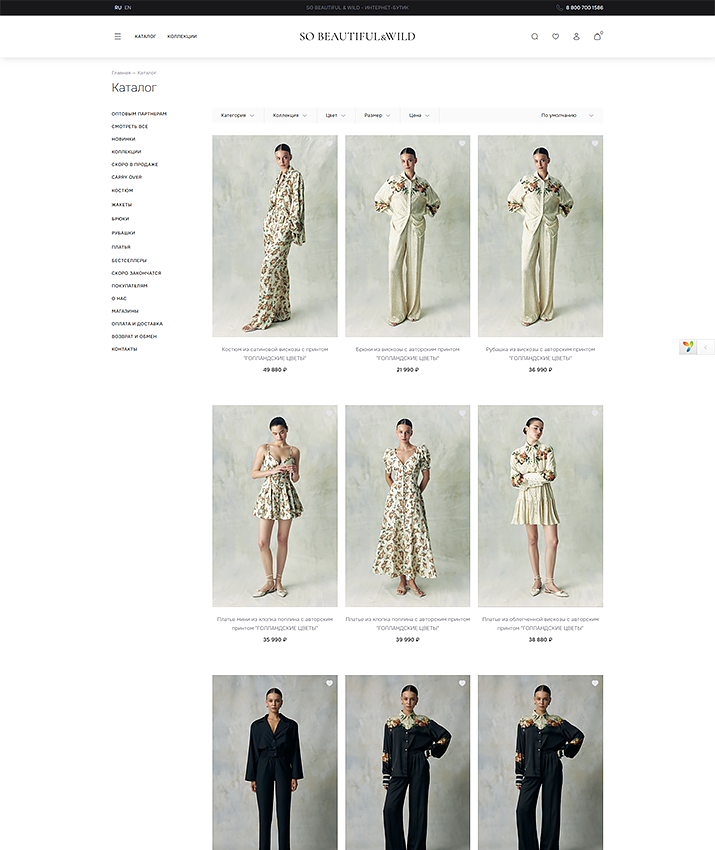Open the wishlist heart in header

point(555,36)
